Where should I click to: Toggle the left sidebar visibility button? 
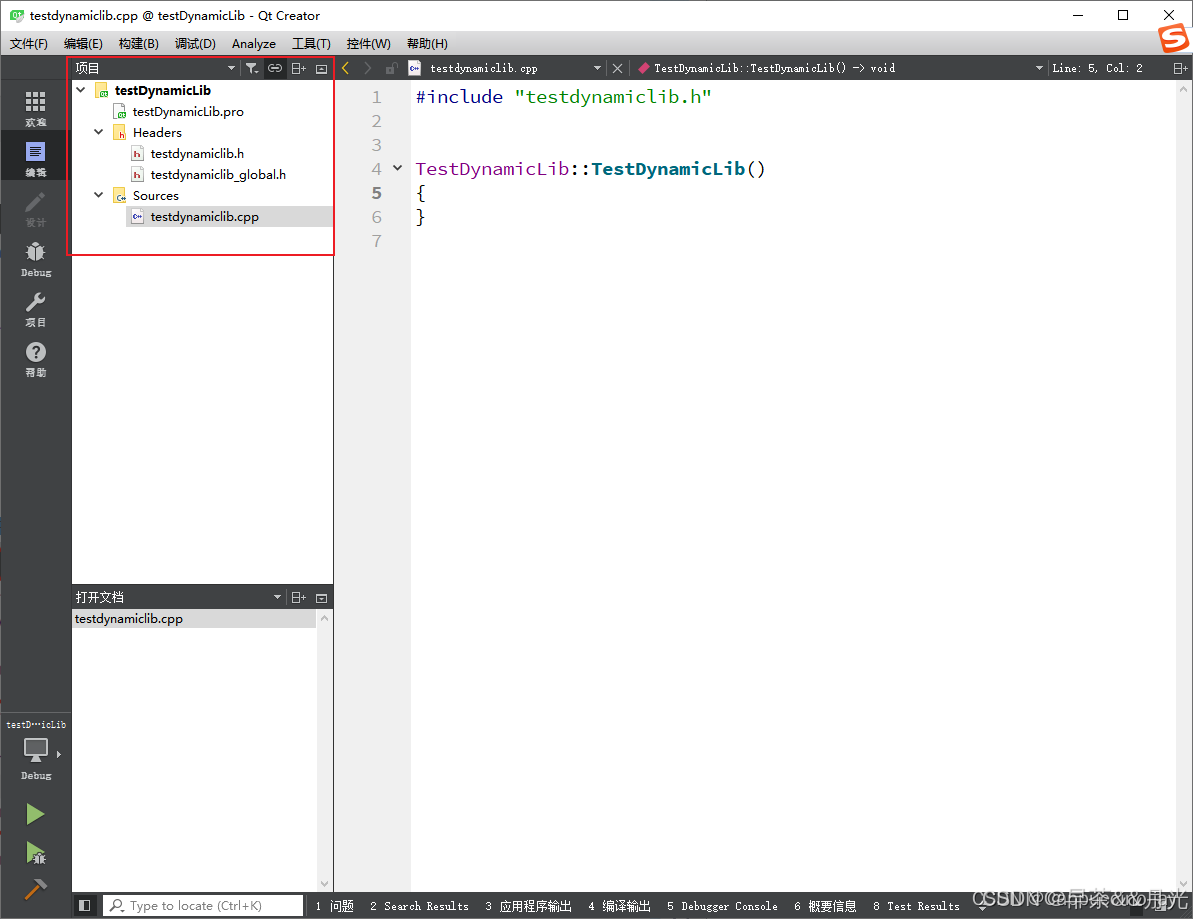(84, 905)
